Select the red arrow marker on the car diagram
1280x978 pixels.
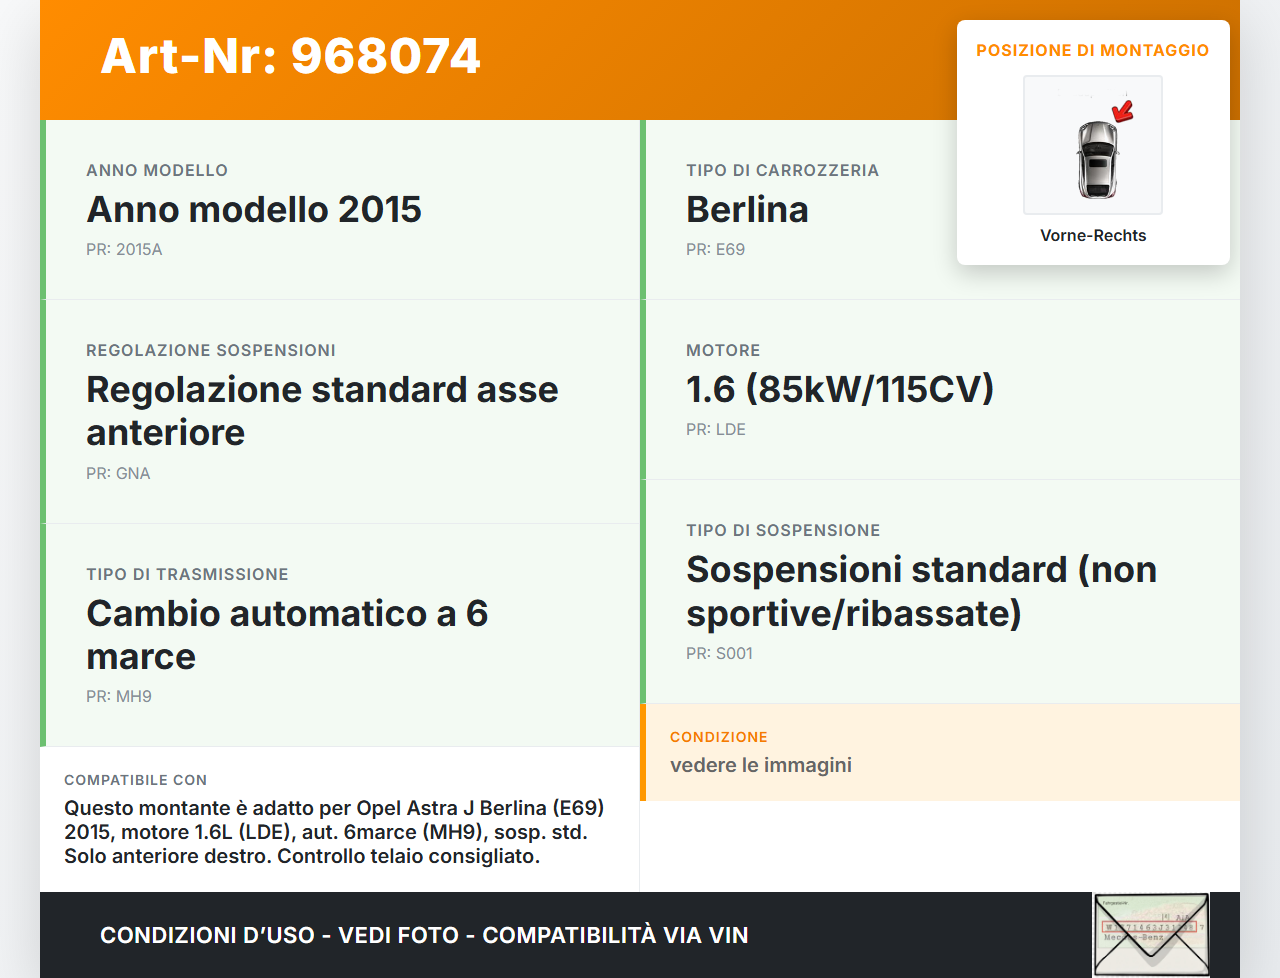pyautogui.click(x=1123, y=113)
